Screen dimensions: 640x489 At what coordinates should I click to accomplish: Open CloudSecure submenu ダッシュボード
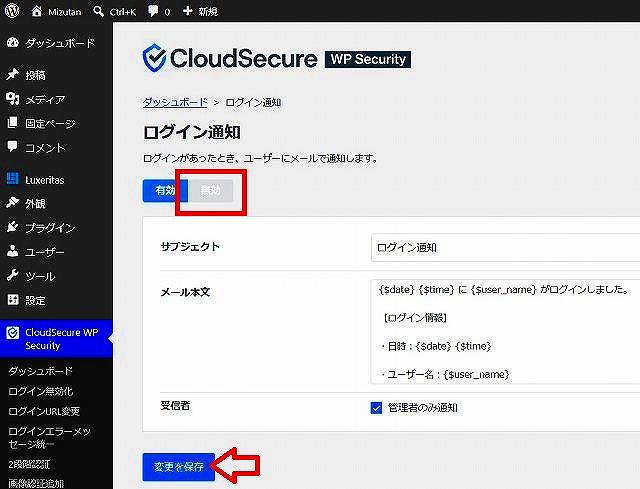[40, 371]
